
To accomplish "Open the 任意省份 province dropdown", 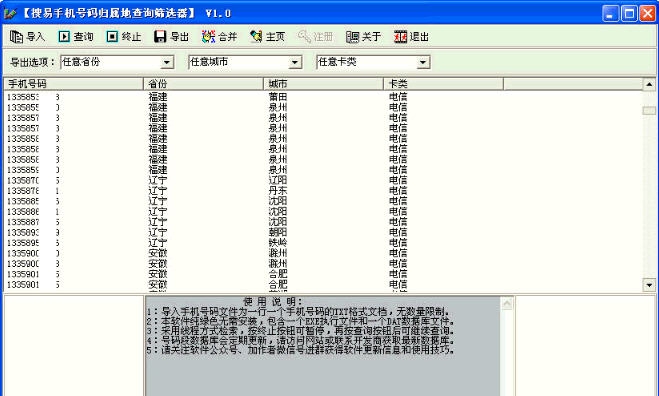I will point(167,63).
